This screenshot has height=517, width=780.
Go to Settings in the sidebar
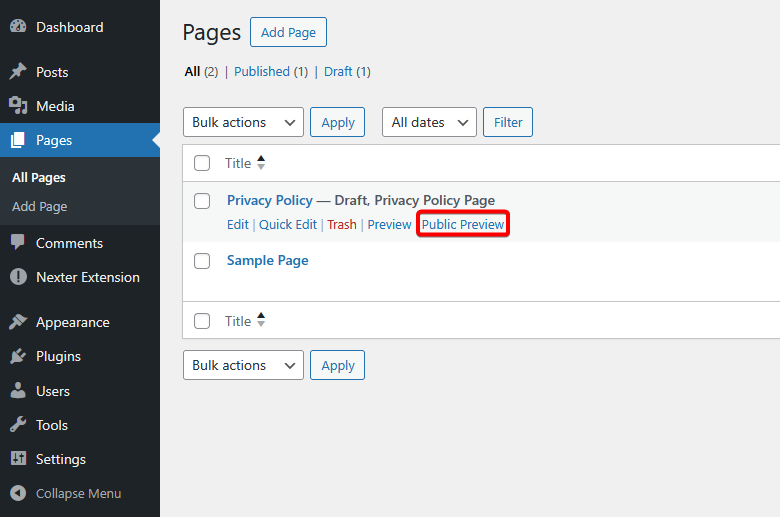60,459
